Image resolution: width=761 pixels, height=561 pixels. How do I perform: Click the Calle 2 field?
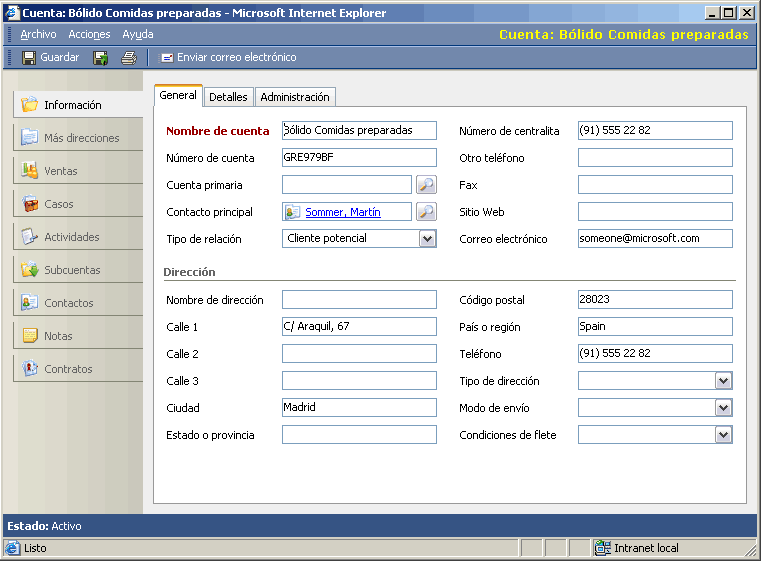[359, 354]
